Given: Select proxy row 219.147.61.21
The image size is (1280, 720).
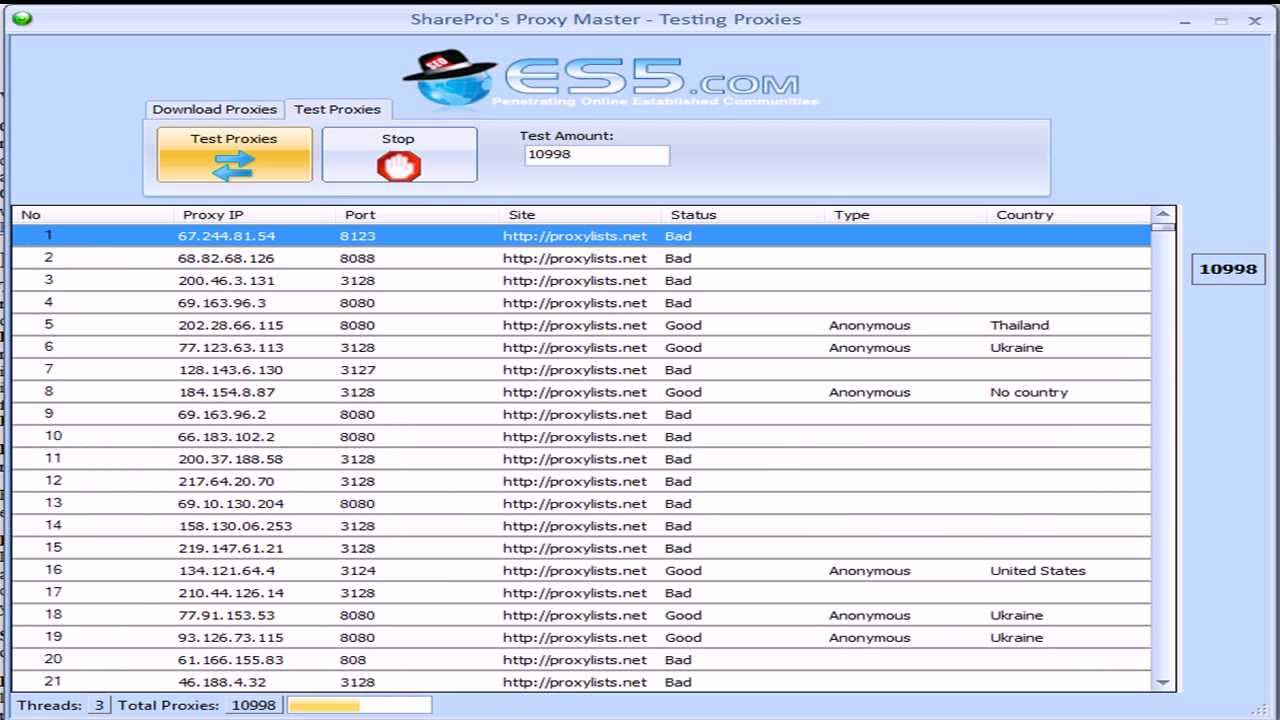Looking at the screenshot, I should point(581,548).
